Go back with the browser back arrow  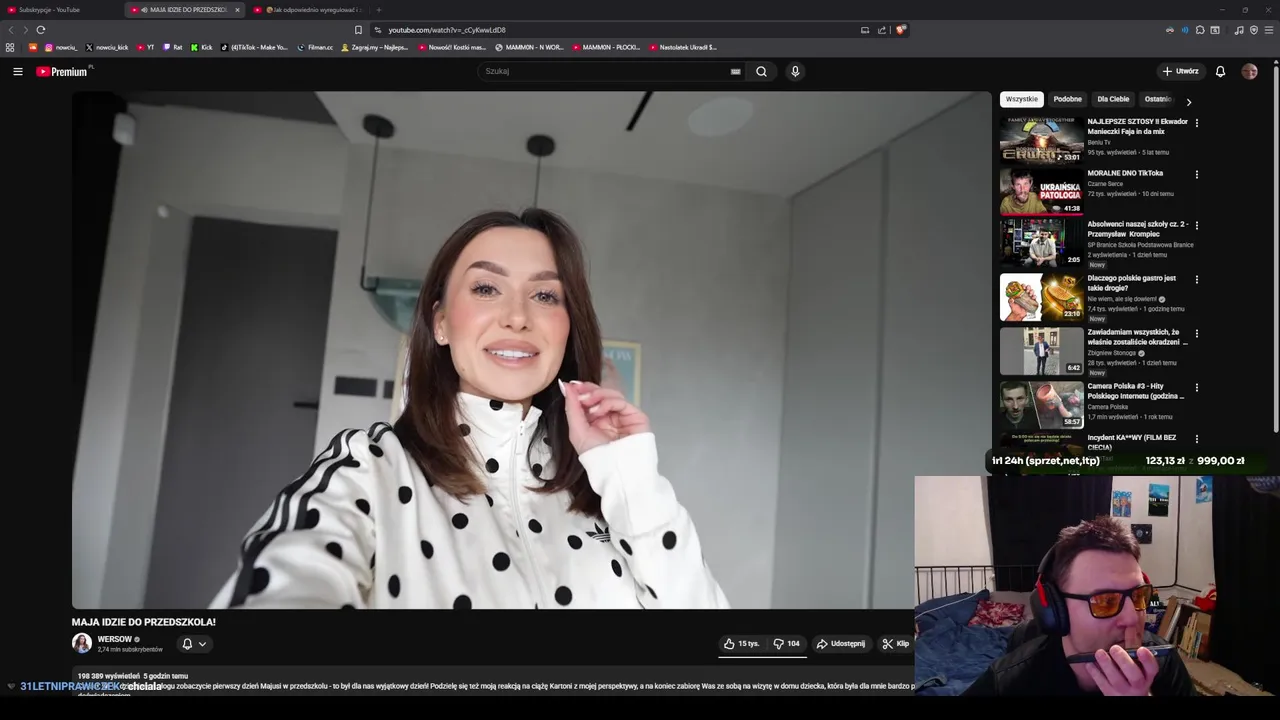pyautogui.click(x=11, y=30)
